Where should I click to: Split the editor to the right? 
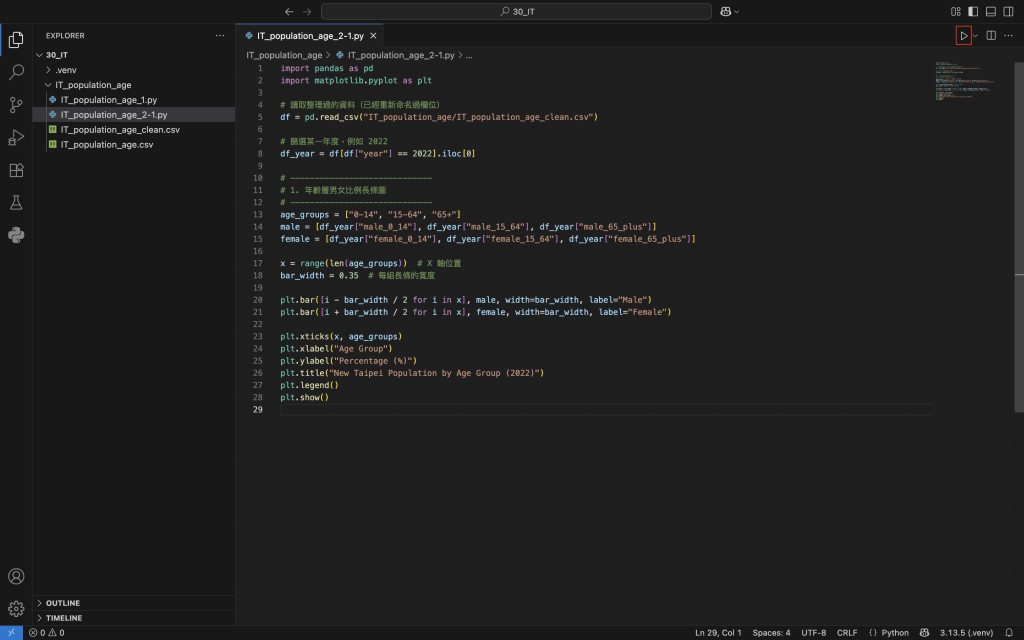[x=991, y=36]
